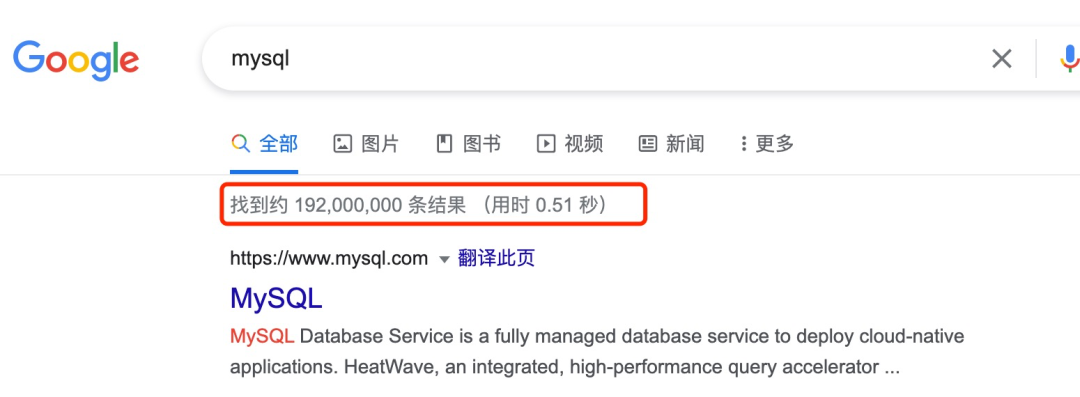
Task: Click the book icon beside 图书
Action: click(444, 143)
